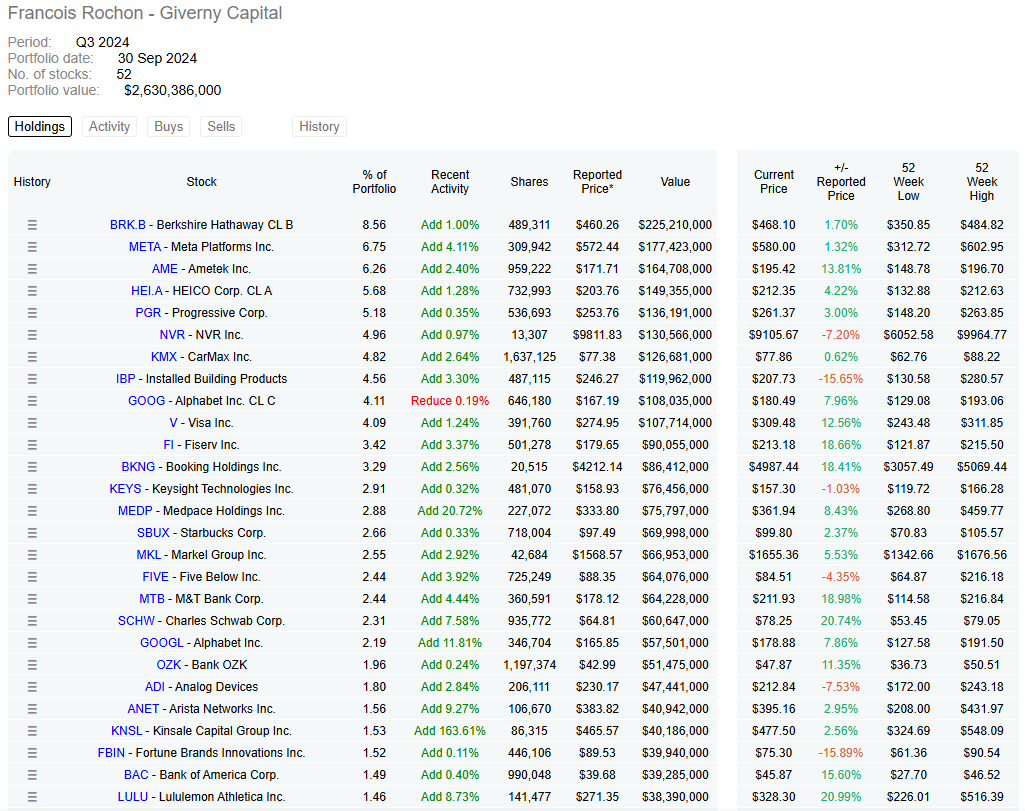Click history icon next to Alphabet CL C

[x=32, y=401]
